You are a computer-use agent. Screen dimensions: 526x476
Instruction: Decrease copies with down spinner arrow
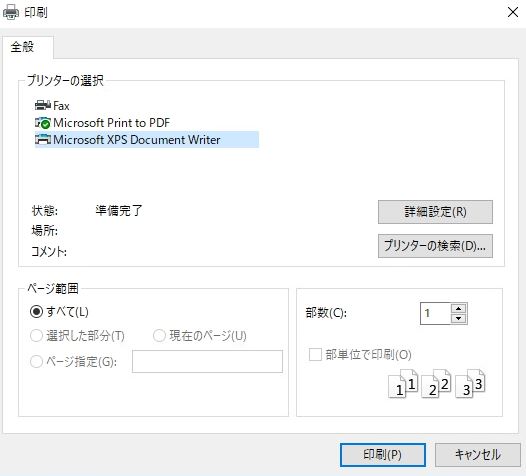pos(459,319)
